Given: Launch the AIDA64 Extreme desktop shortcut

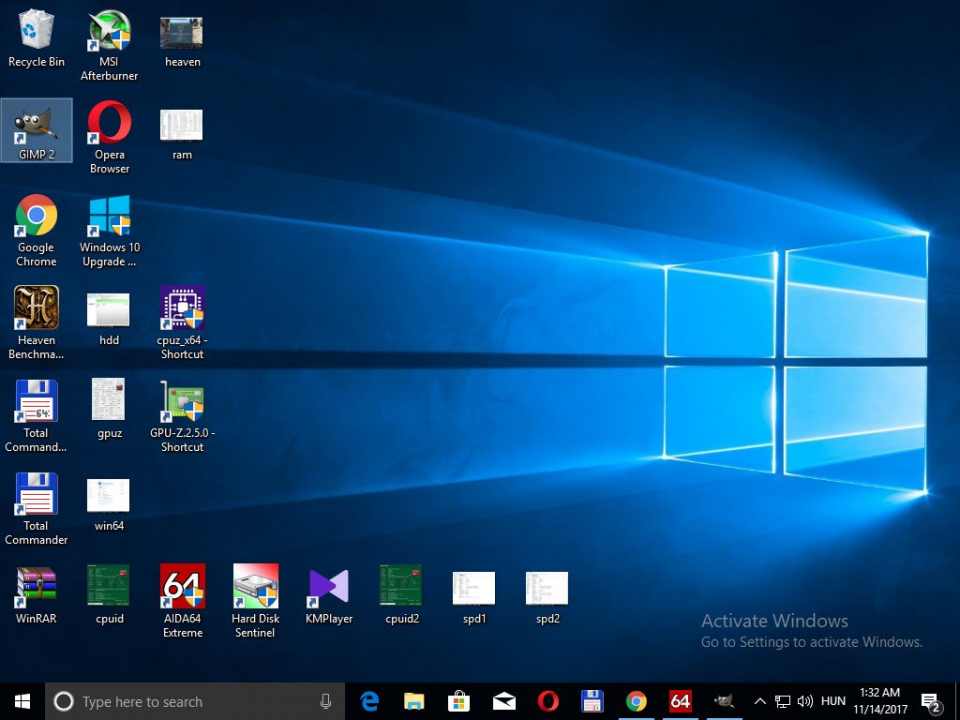Looking at the screenshot, I should click(182, 601).
